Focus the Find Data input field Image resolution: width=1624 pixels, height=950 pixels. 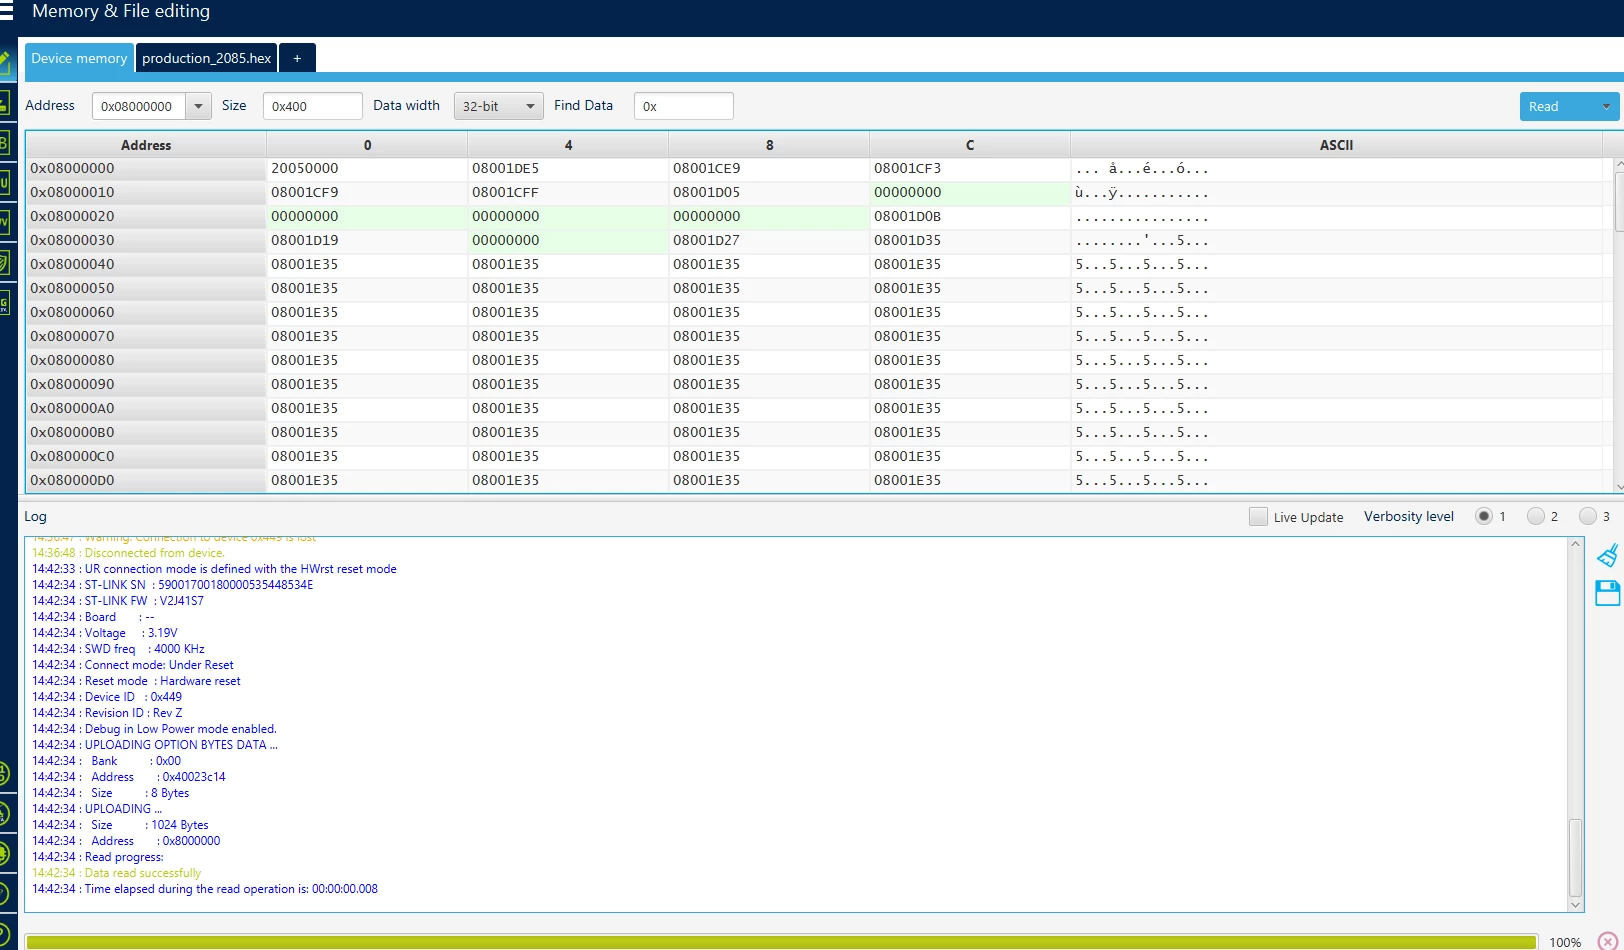(x=684, y=106)
